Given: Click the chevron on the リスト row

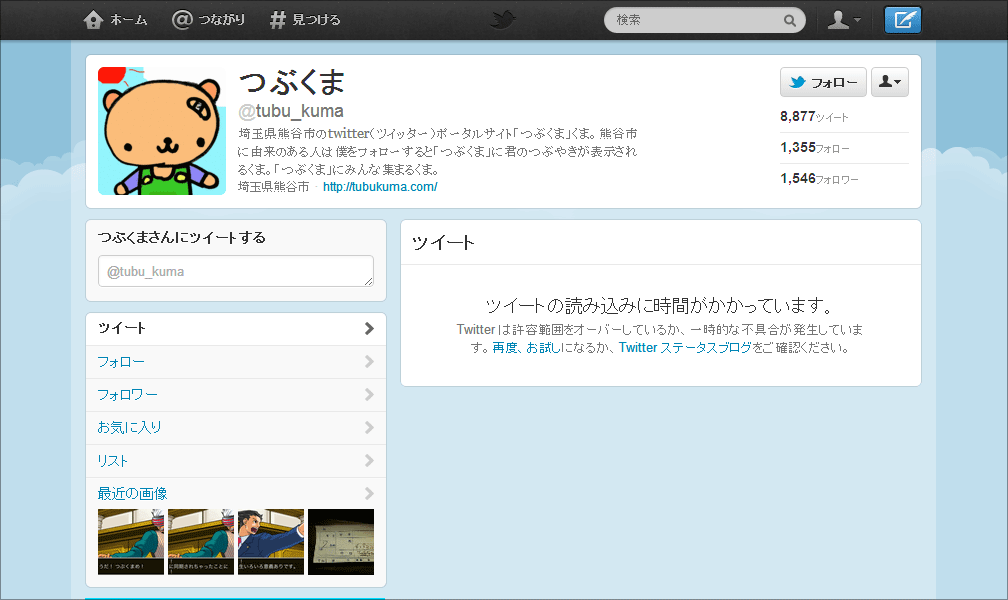Looking at the screenshot, I should (x=369, y=460).
